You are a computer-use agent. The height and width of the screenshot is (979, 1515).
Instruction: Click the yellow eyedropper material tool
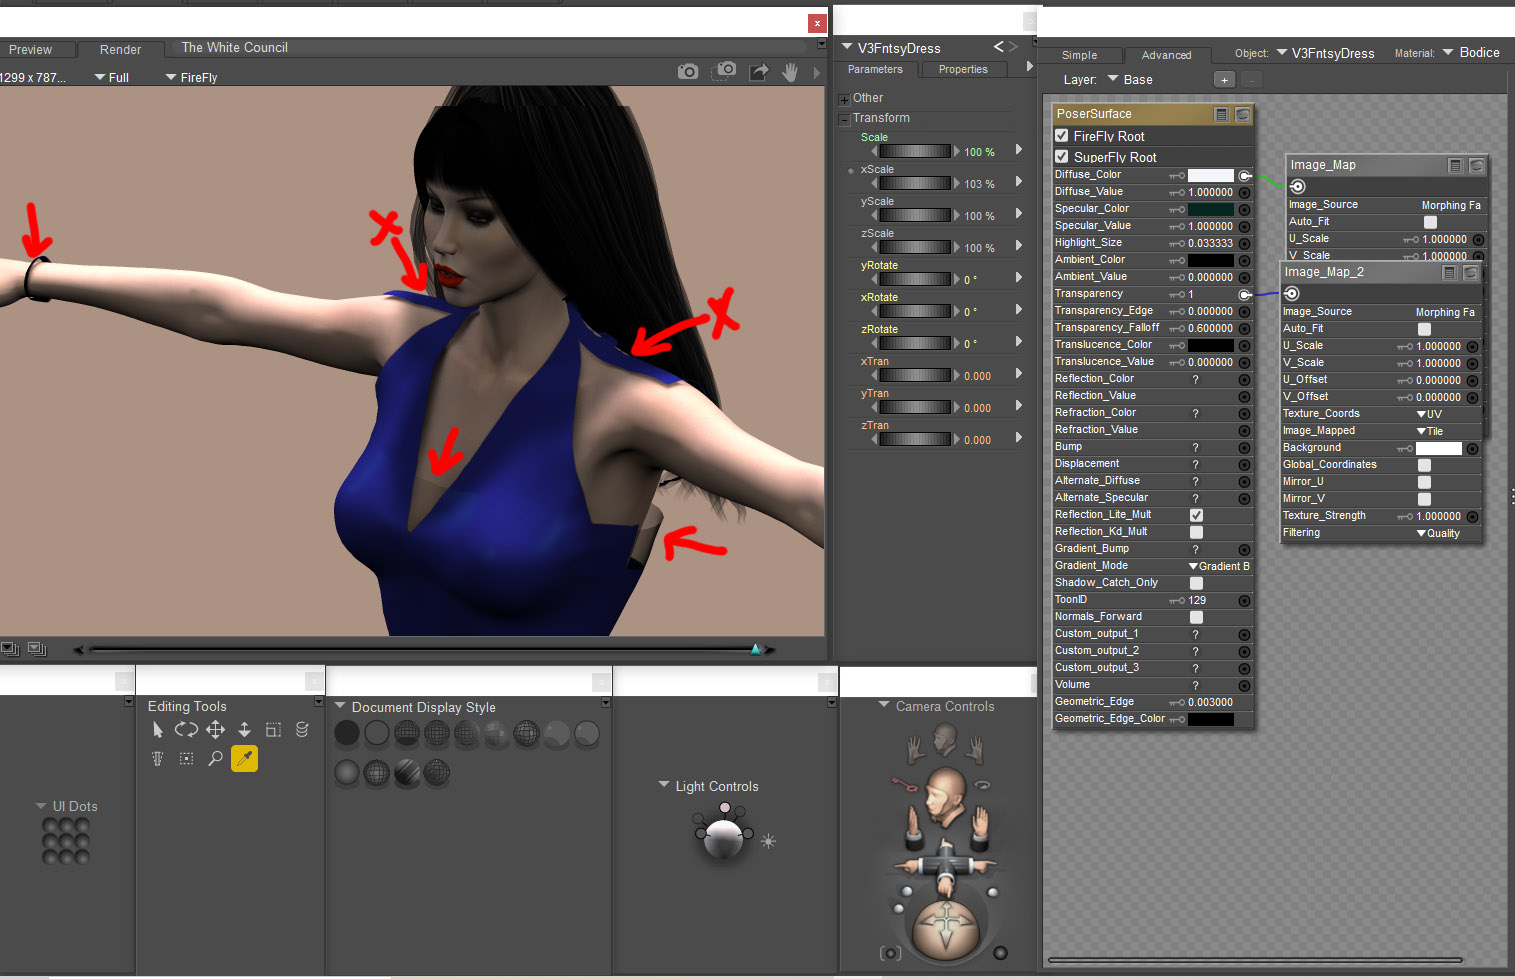pyautogui.click(x=244, y=759)
